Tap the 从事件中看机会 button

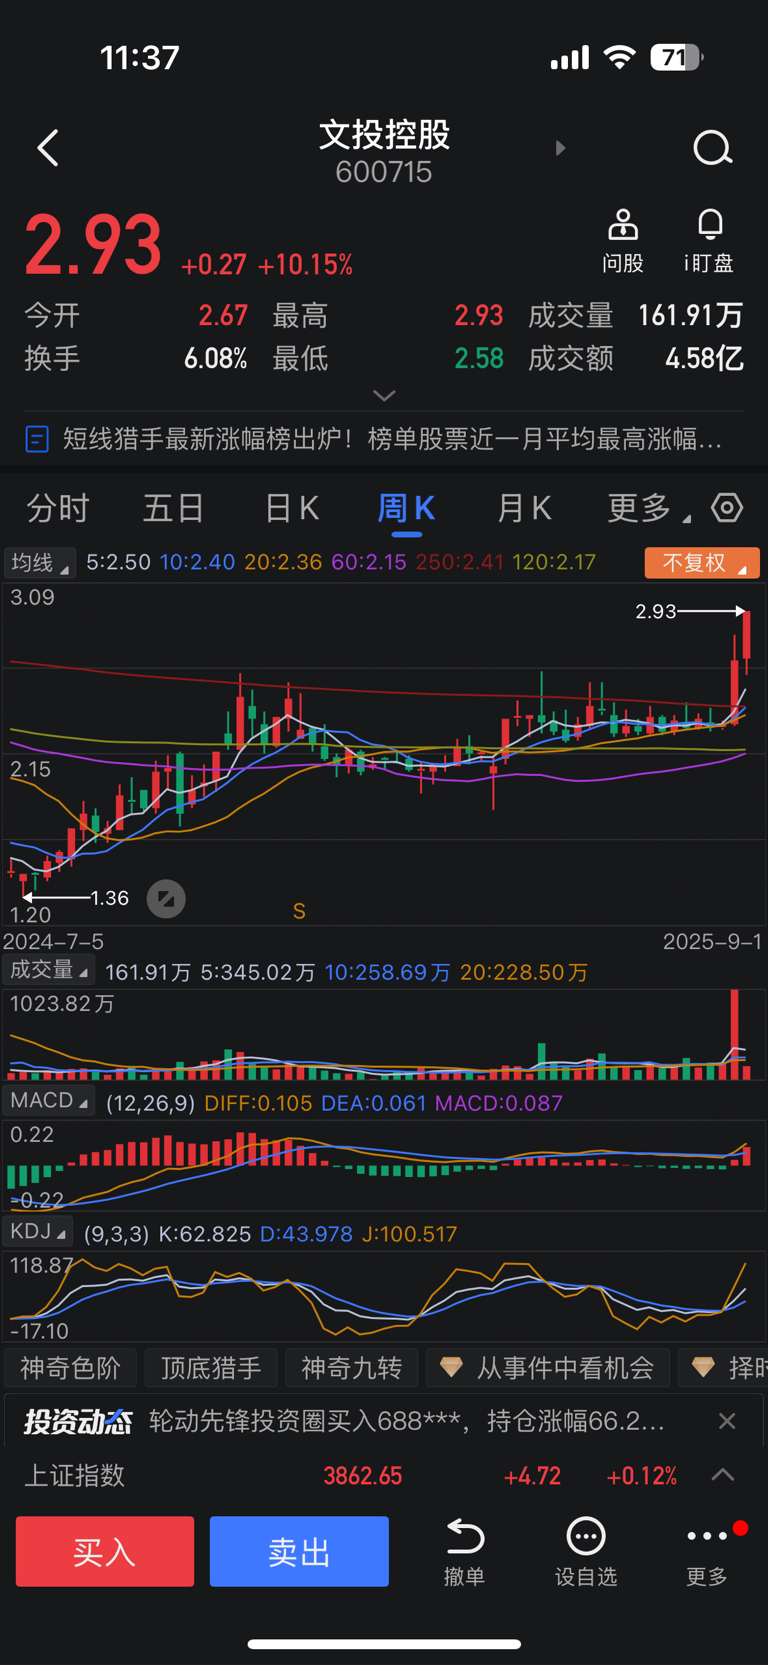[547, 1367]
